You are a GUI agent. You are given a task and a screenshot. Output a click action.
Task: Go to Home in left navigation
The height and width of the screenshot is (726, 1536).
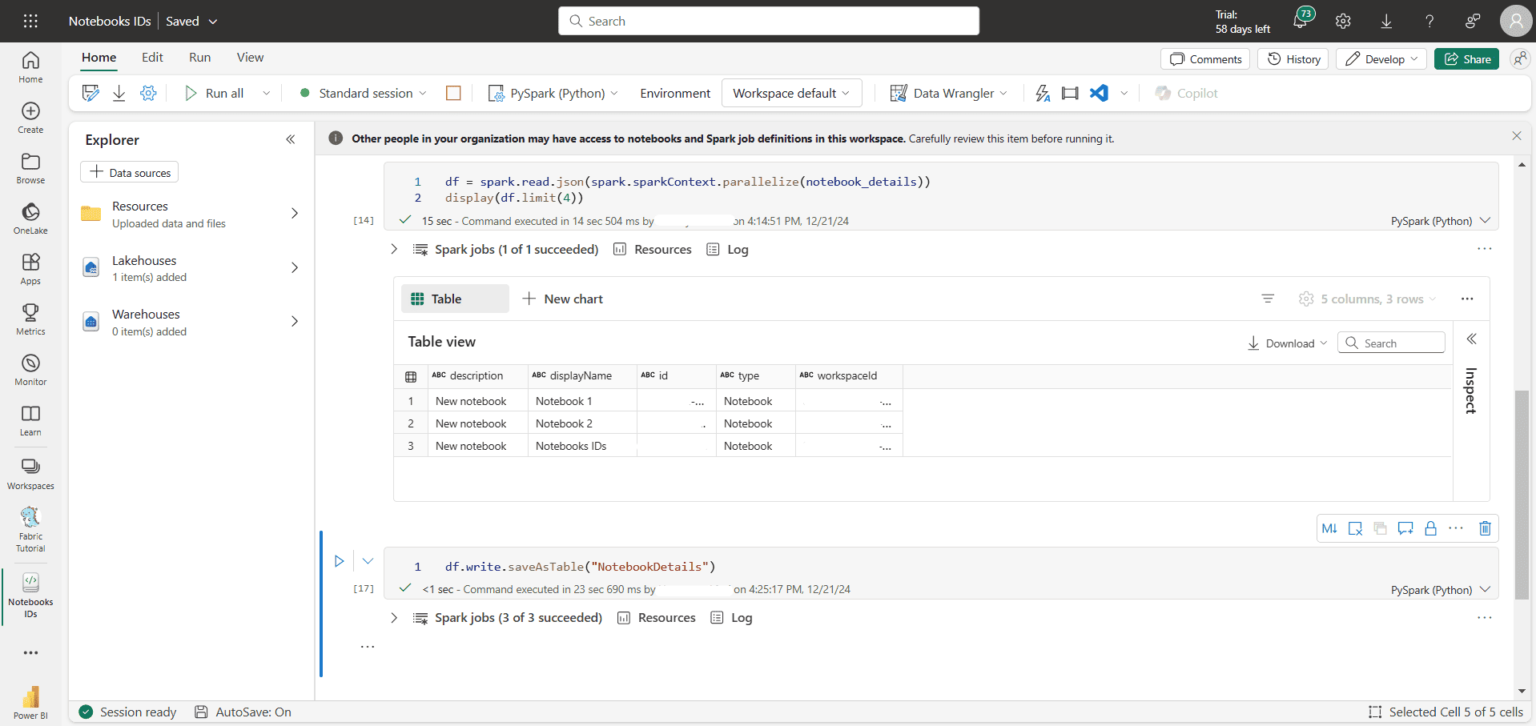(x=30, y=67)
